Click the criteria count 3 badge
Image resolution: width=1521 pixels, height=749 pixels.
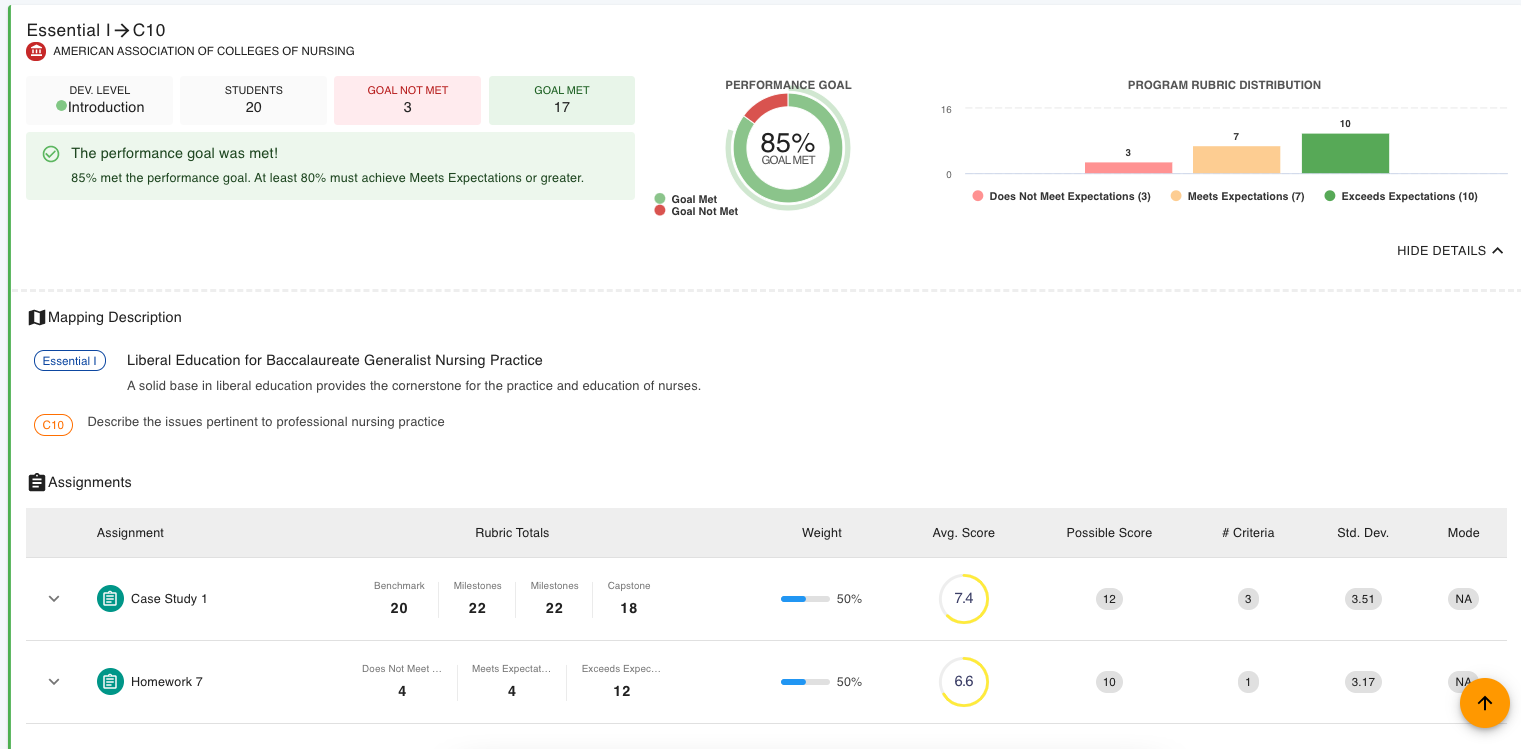click(1248, 599)
